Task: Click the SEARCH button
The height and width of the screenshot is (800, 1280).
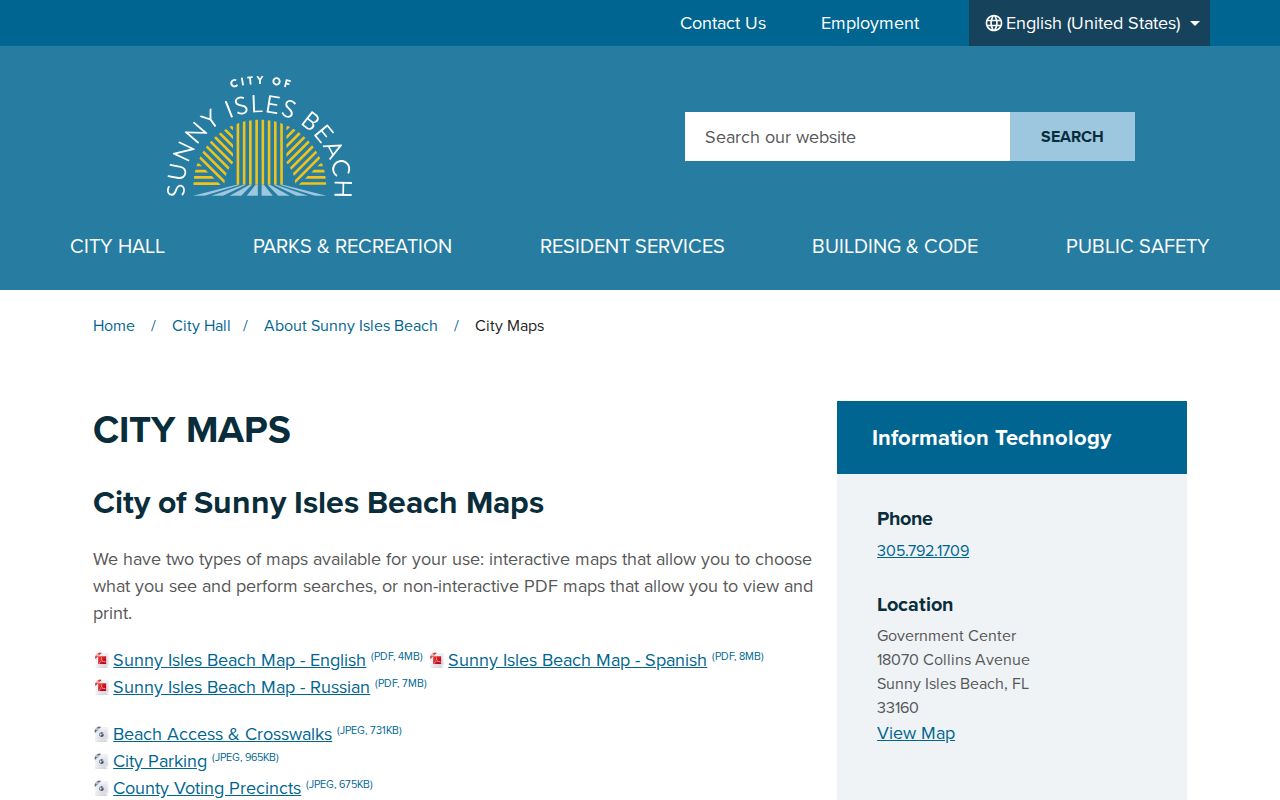Action: (x=1072, y=137)
